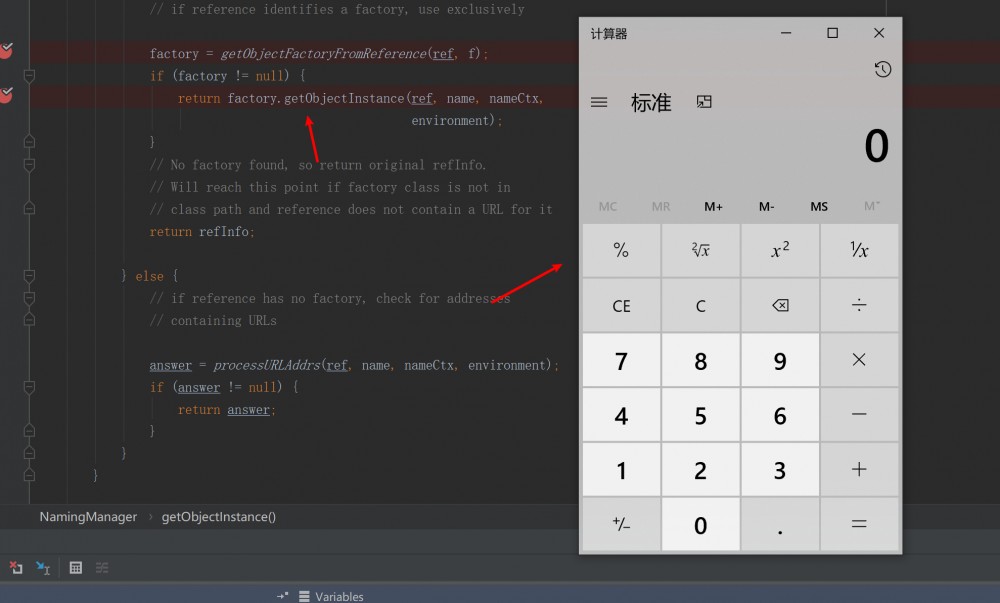The width and height of the screenshot is (1000, 603).
Task: Toggle breakpoint on getObjectFactoryFromReference line
Action: click(x=6, y=50)
